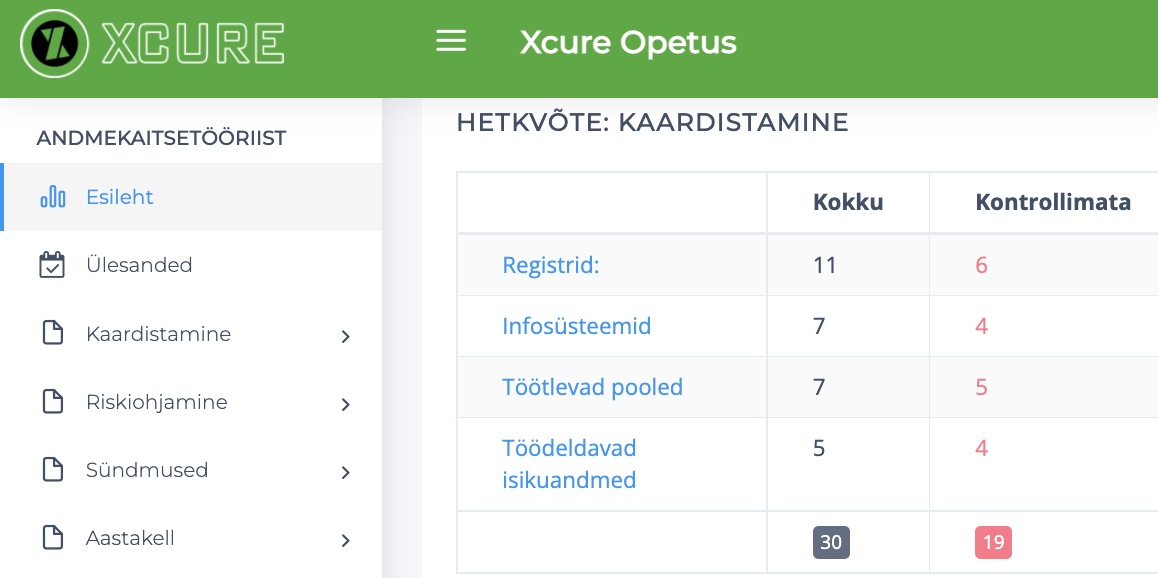
Task: Click the Riskiohjamine document icon
Action: [x=52, y=402]
